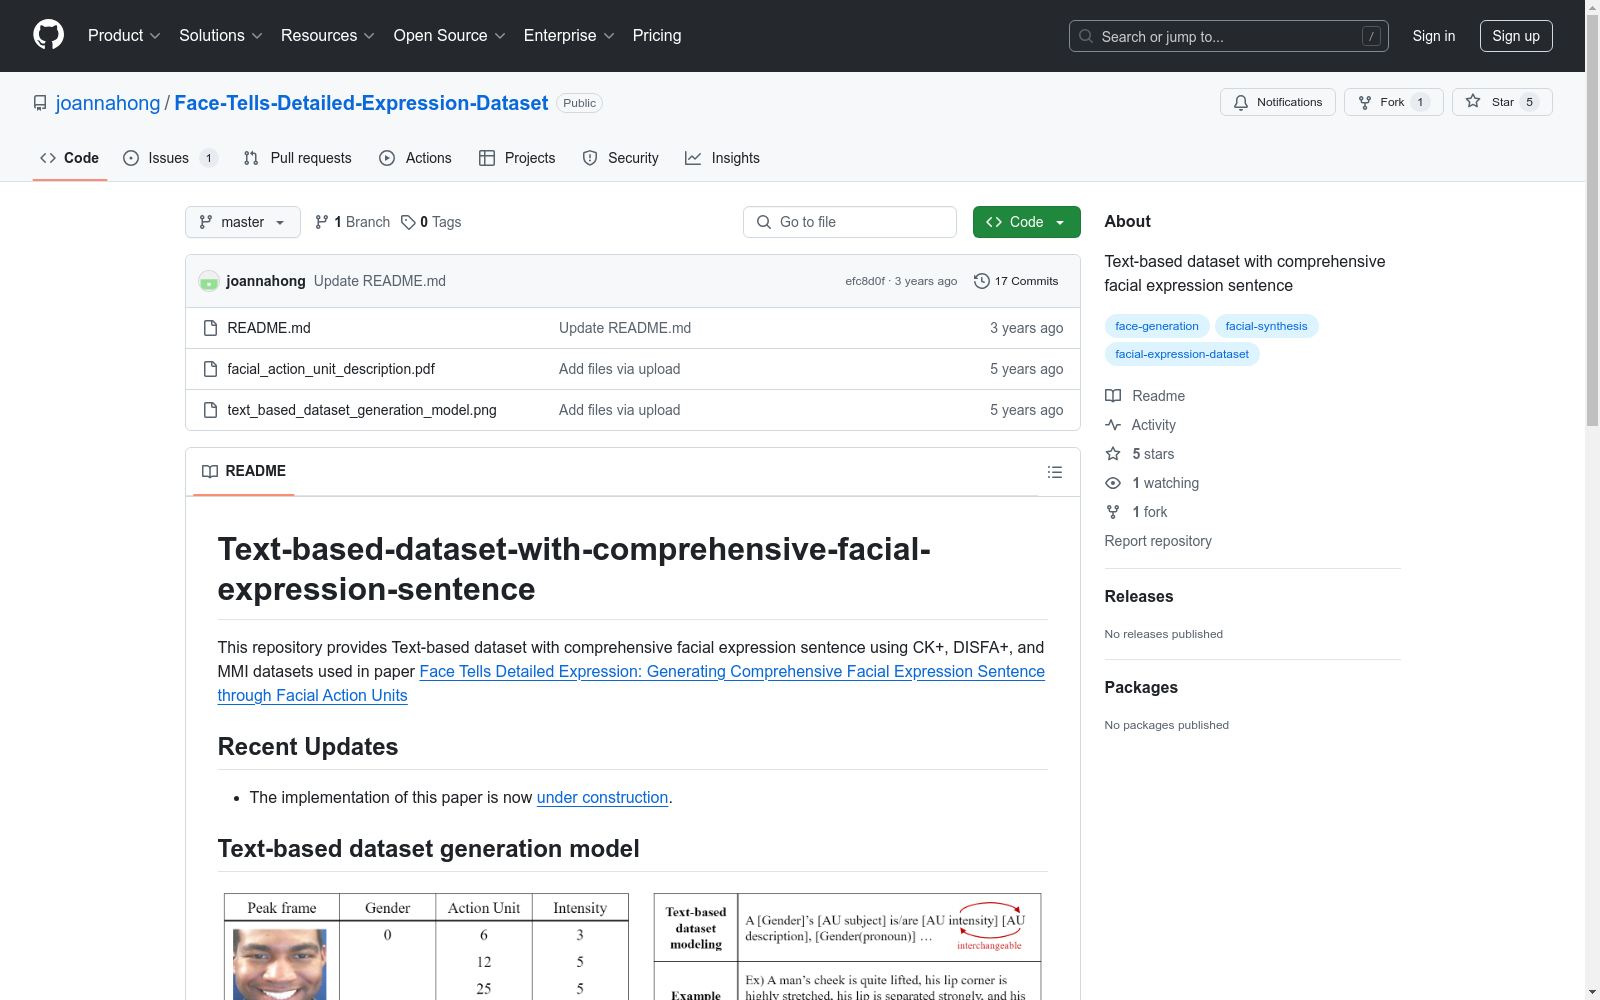Screen dimensions: 1600x1000
Task: Open the Face-Tells-Detailed-Expression-Dataset repository link
Action: [361, 103]
